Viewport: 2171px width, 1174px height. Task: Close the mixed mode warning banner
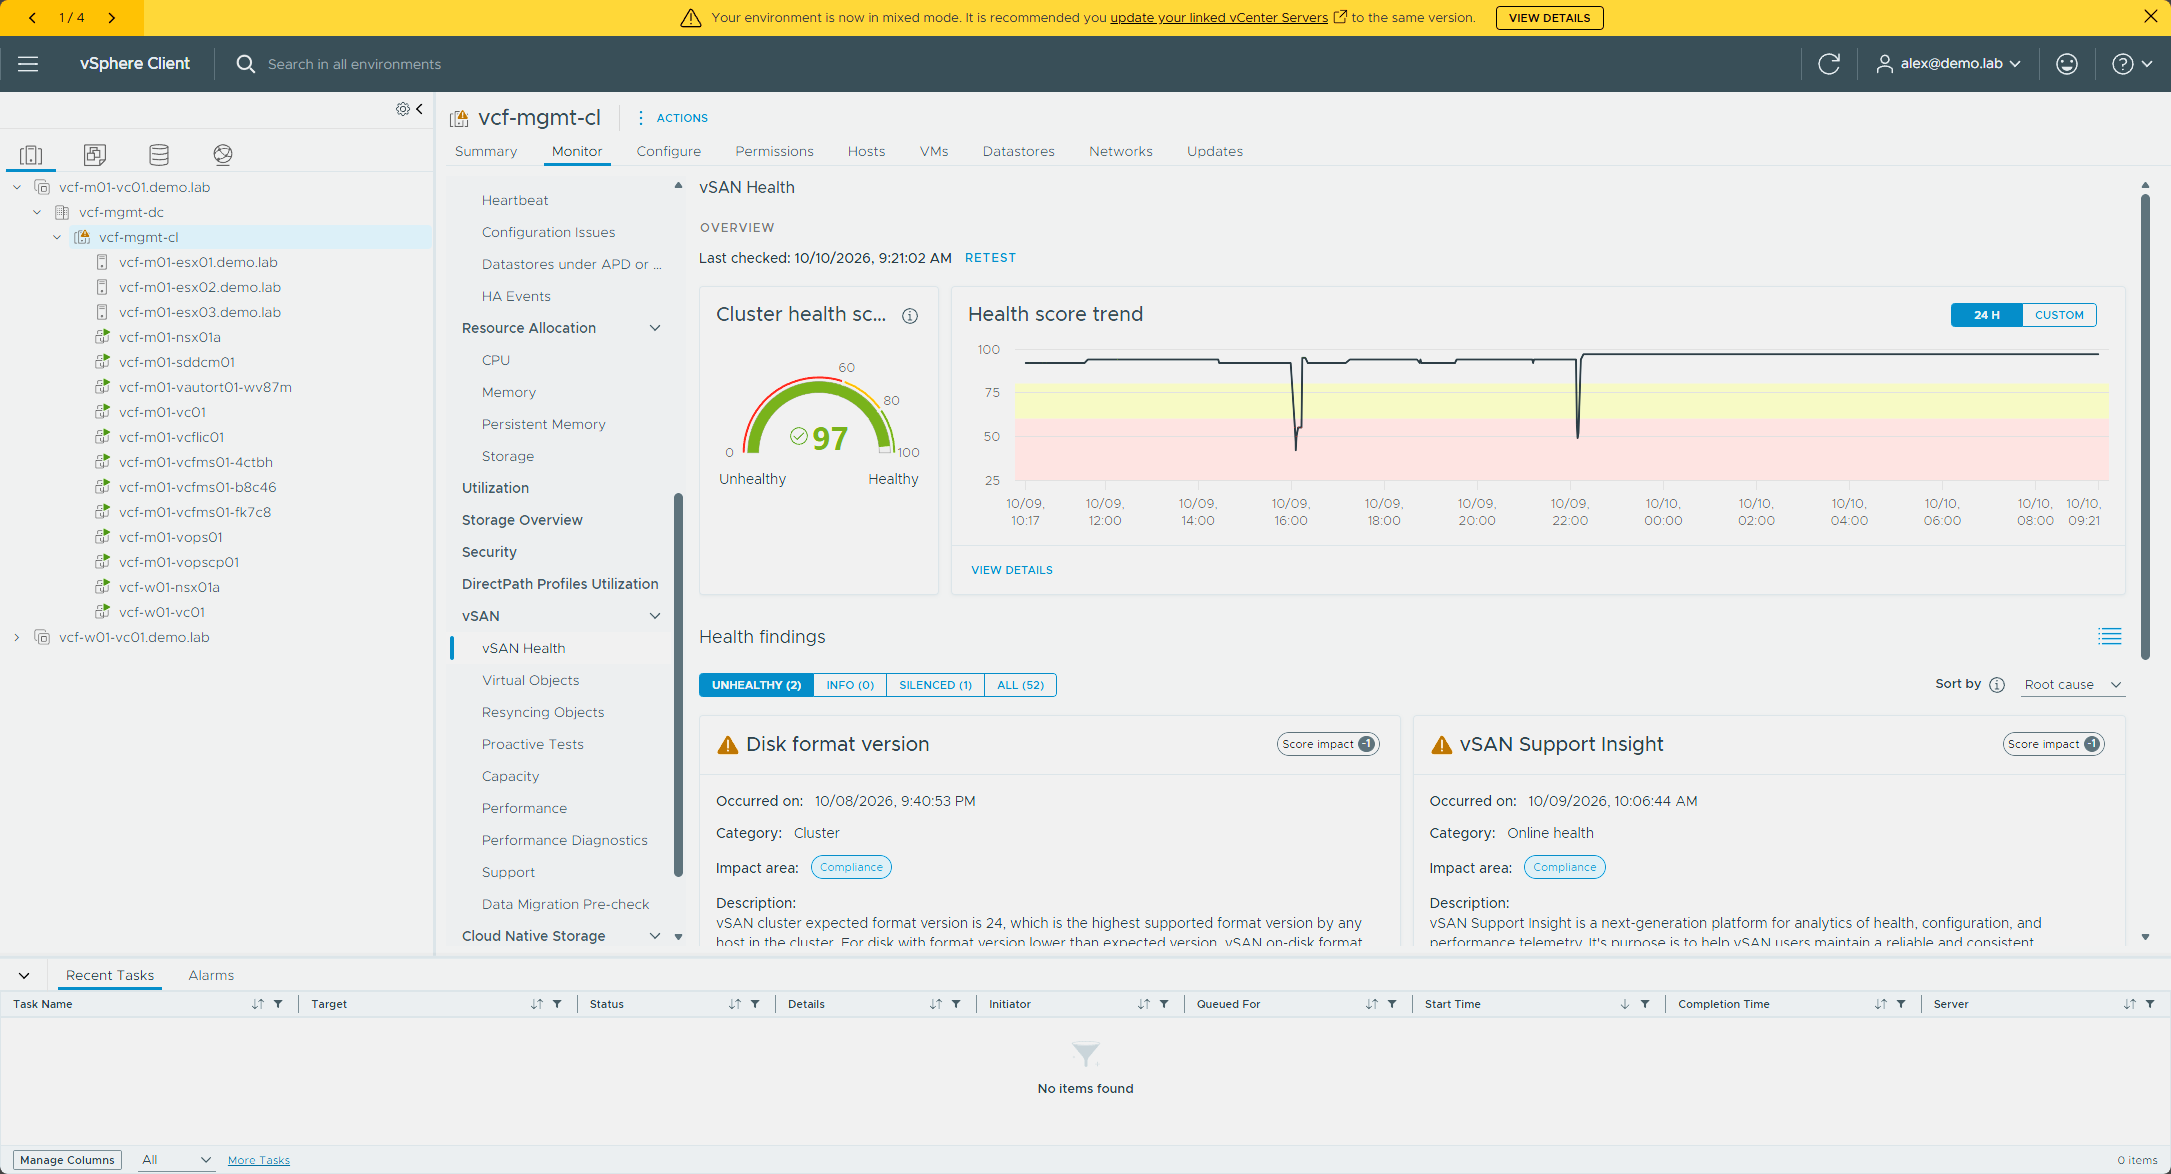coord(2151,16)
